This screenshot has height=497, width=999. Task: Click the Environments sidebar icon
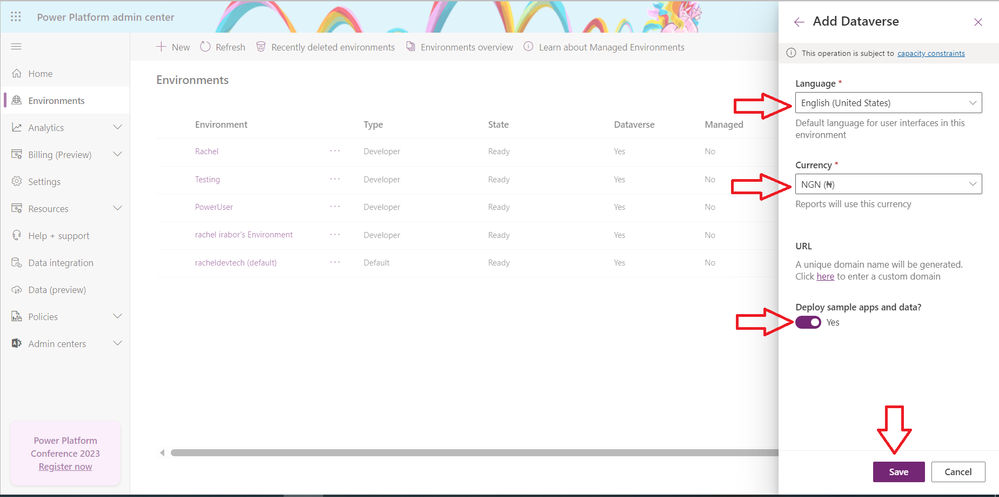[x=17, y=101]
